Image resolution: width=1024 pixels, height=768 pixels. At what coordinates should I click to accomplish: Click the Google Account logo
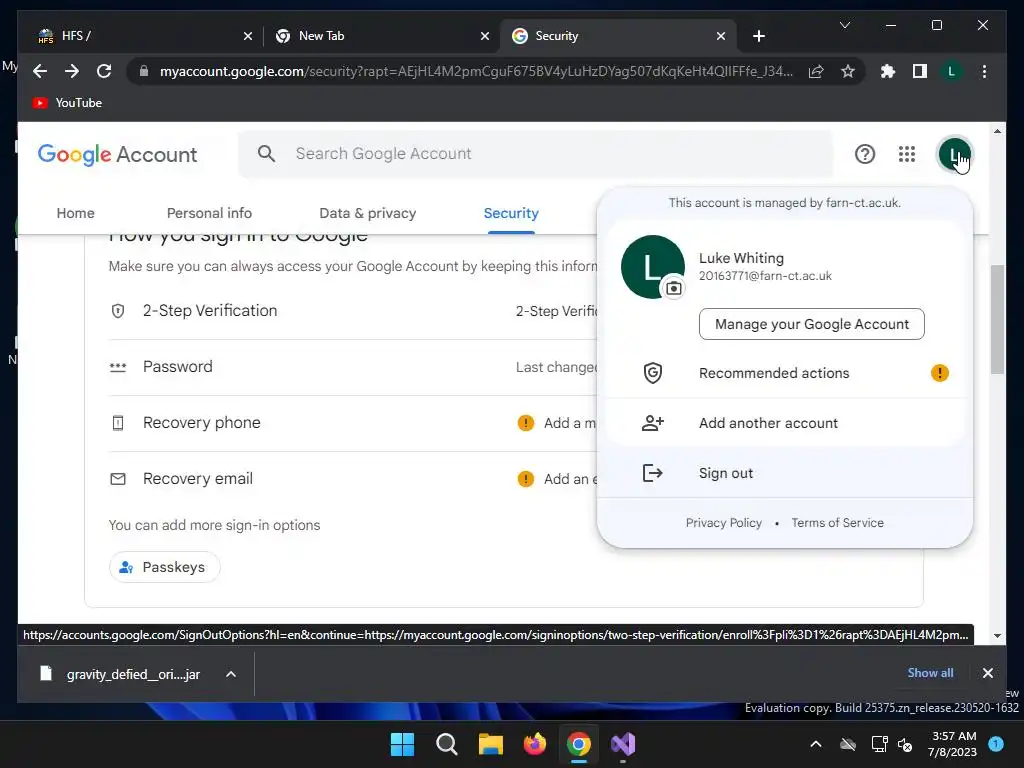click(118, 155)
